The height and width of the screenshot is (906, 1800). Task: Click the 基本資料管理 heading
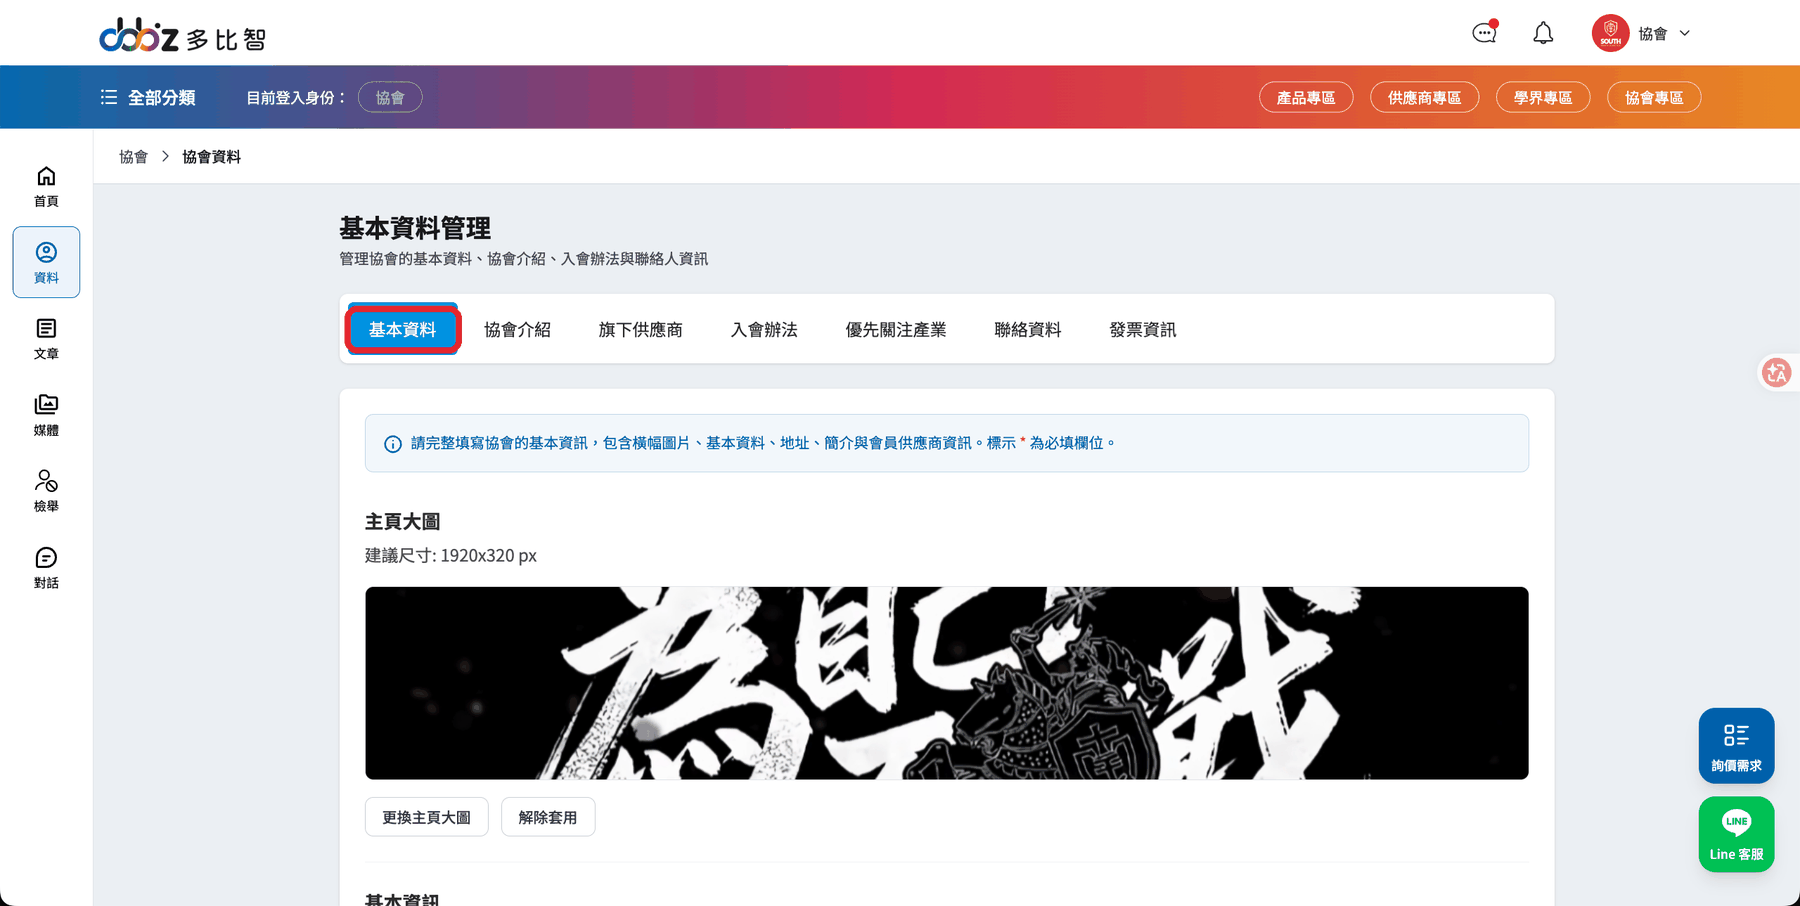click(x=415, y=228)
